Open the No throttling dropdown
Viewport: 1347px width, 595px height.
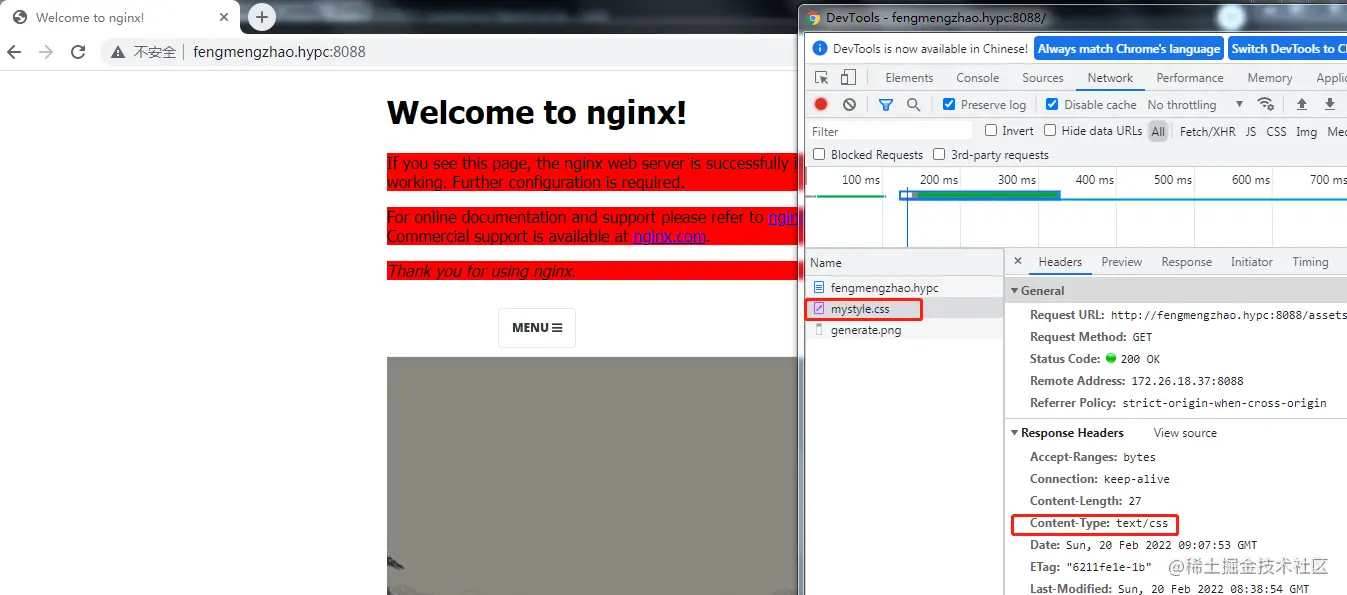1195,104
